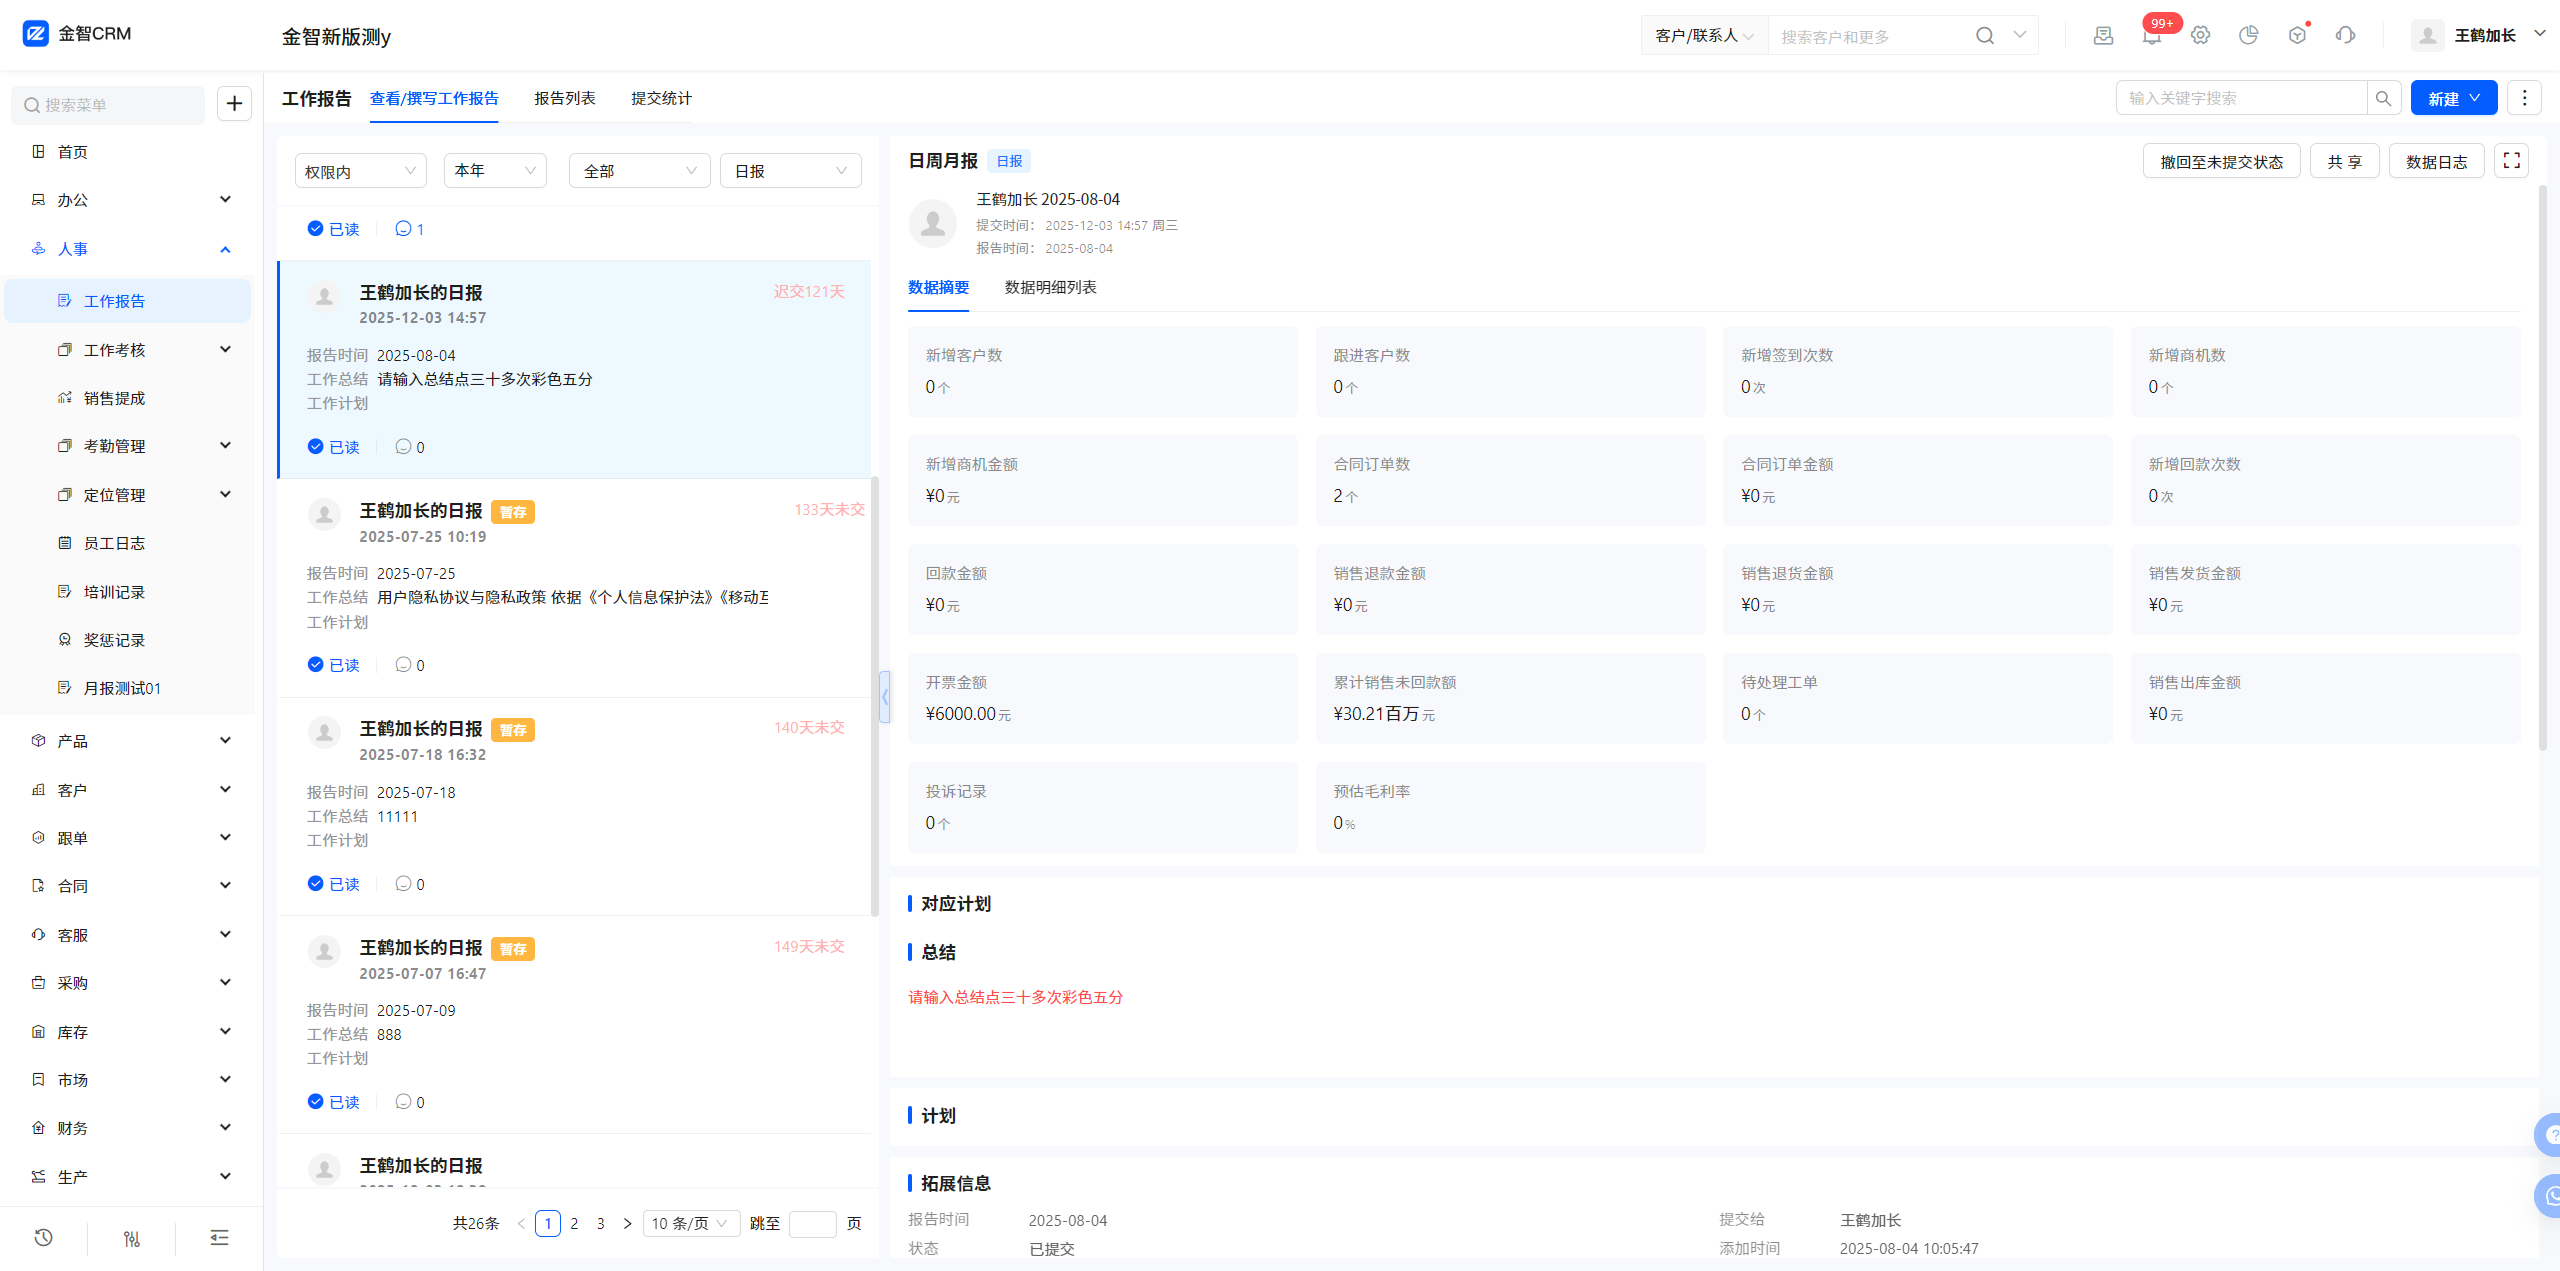Toggle 已读 status on the 2025-07-07 report

pos(333,1102)
